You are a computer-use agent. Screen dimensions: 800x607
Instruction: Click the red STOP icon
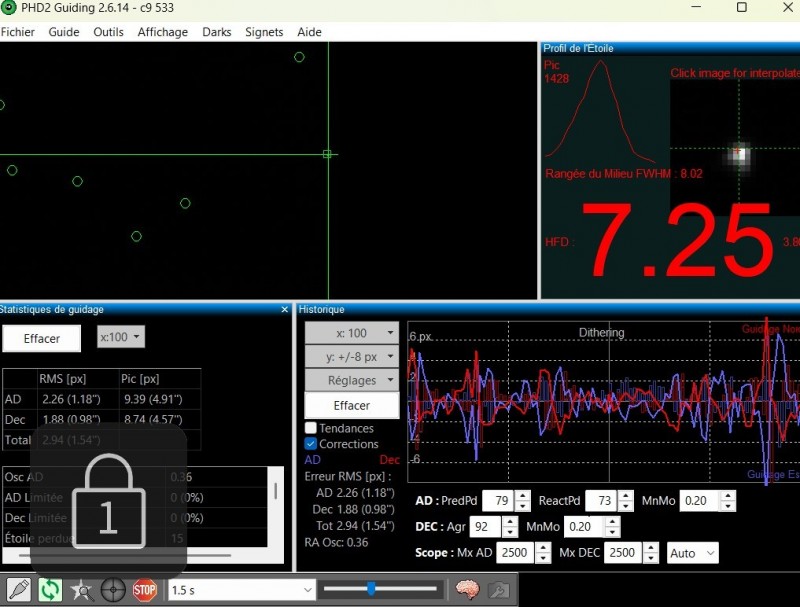pyautogui.click(x=144, y=590)
